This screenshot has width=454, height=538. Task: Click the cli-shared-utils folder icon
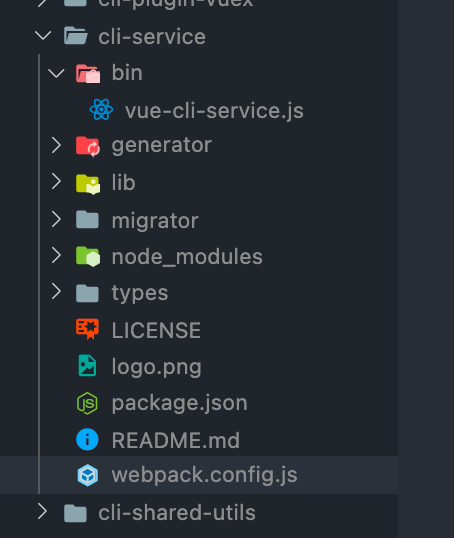coord(75,513)
